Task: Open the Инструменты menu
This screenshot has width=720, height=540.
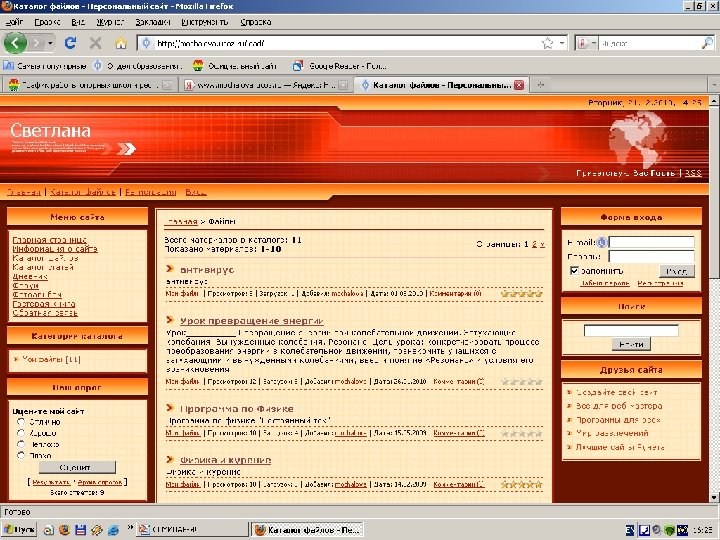Action: pos(204,22)
